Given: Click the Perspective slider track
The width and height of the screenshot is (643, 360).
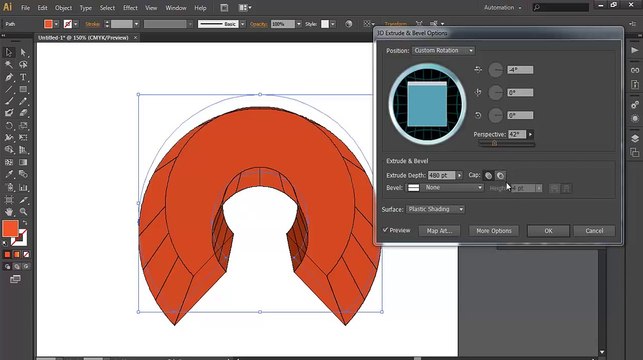Looking at the screenshot, I should coord(506,144).
